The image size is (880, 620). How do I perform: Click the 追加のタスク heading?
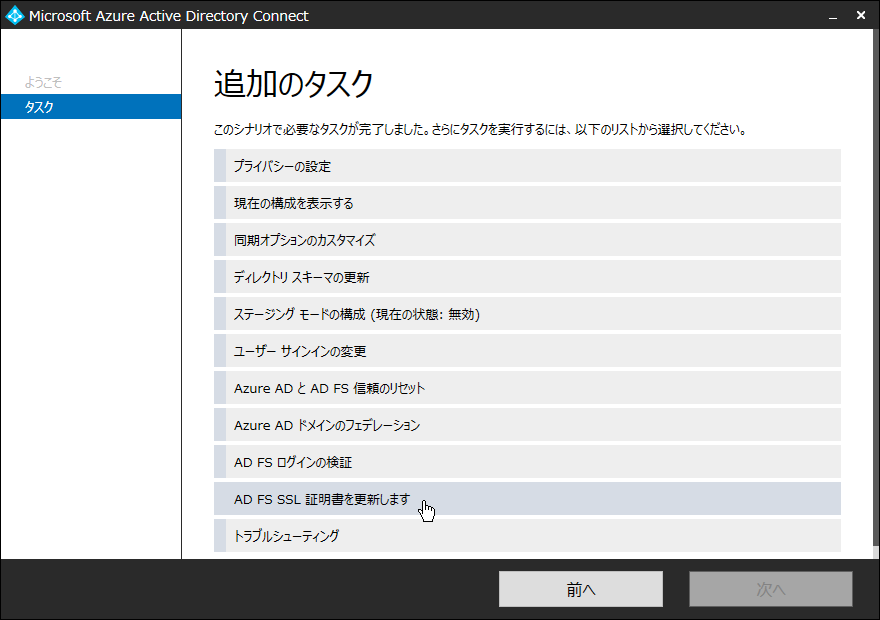(294, 85)
